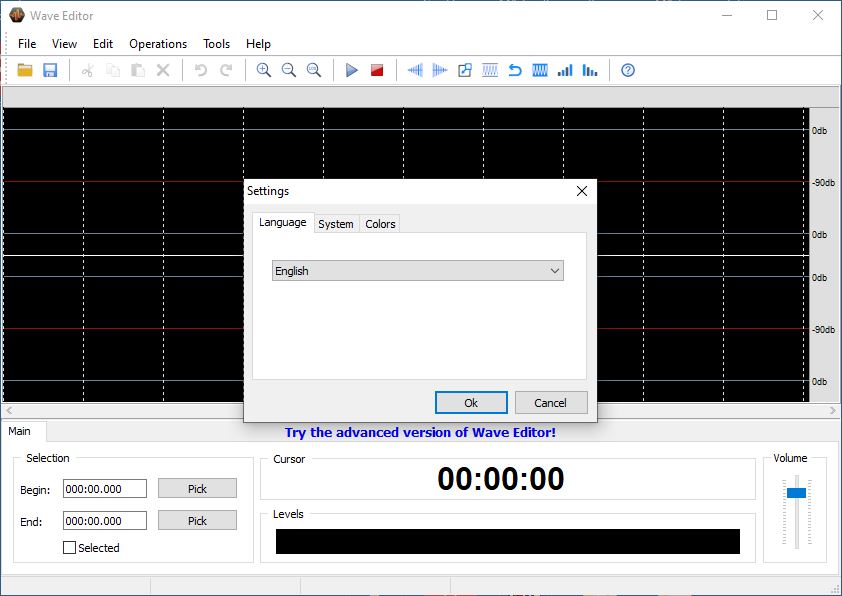Click the overlapping squares toolbar icon

[x=465, y=70]
